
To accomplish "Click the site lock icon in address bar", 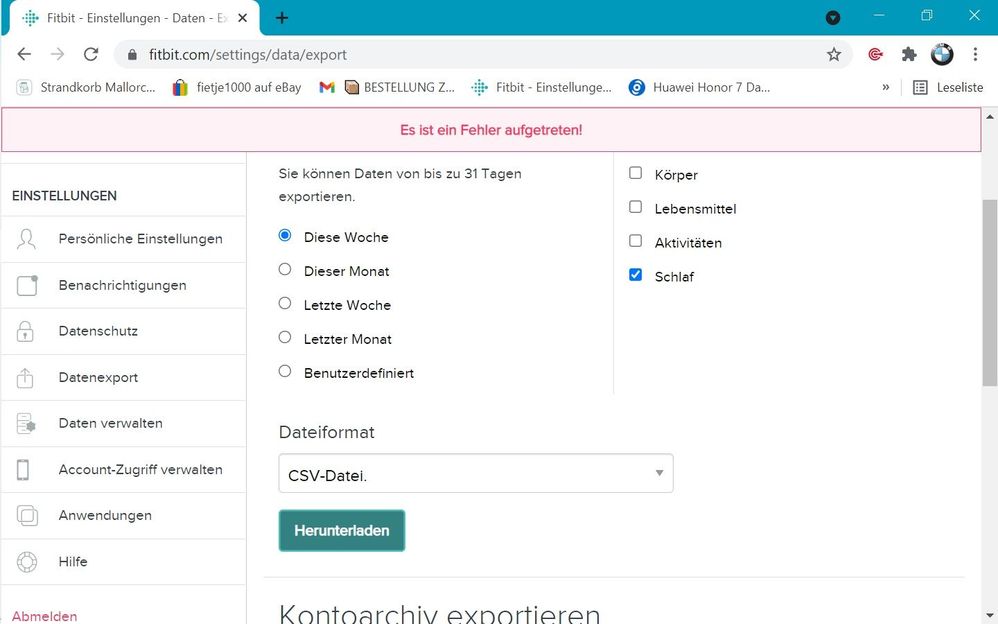I will click(132, 55).
